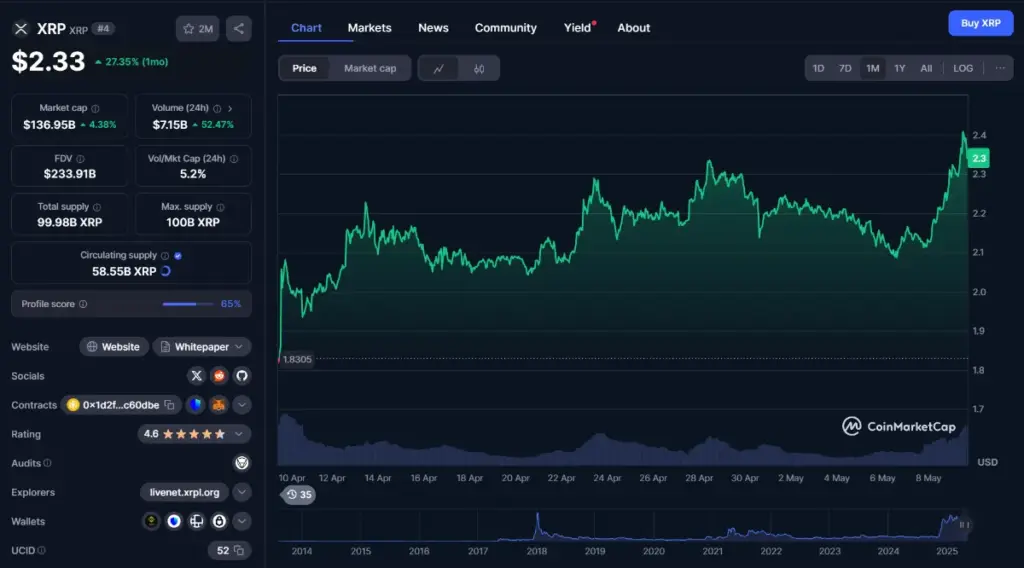Switch chart to Market cap view
The width and height of the screenshot is (1024, 568).
click(370, 68)
